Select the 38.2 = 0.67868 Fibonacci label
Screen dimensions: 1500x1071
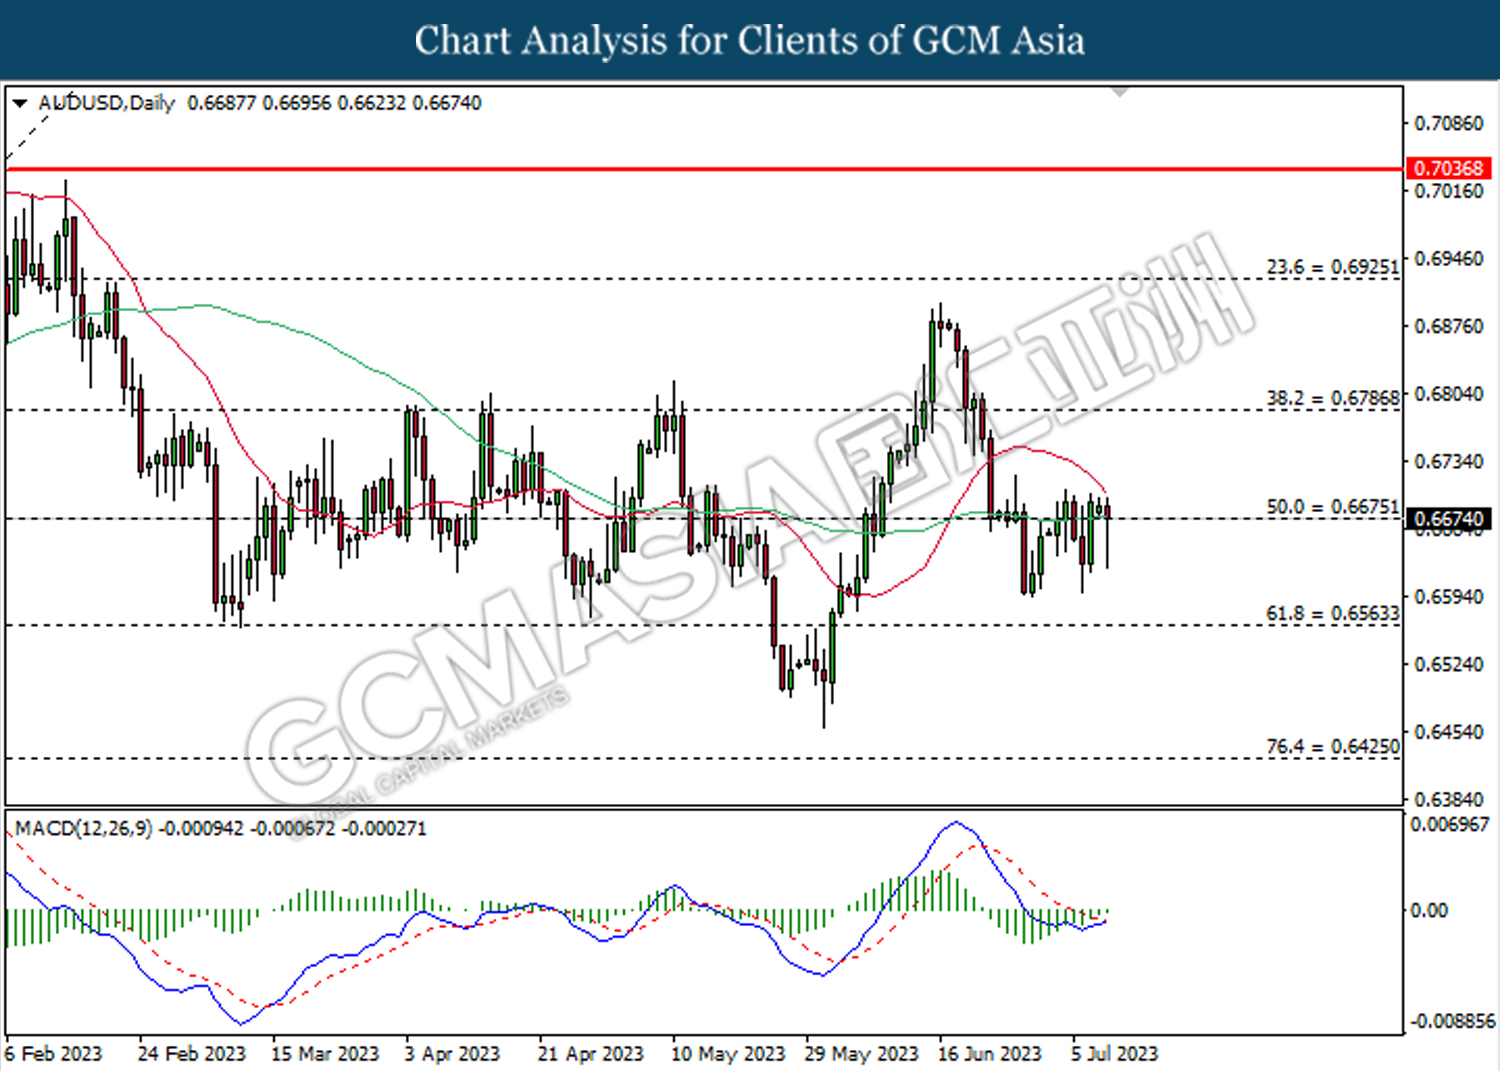click(x=1332, y=398)
